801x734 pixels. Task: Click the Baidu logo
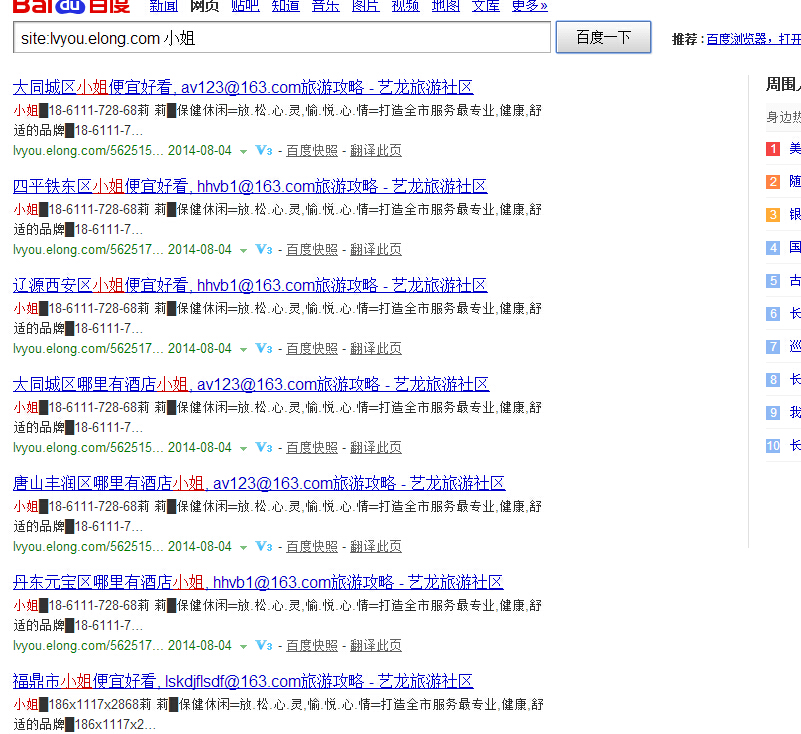point(71,6)
